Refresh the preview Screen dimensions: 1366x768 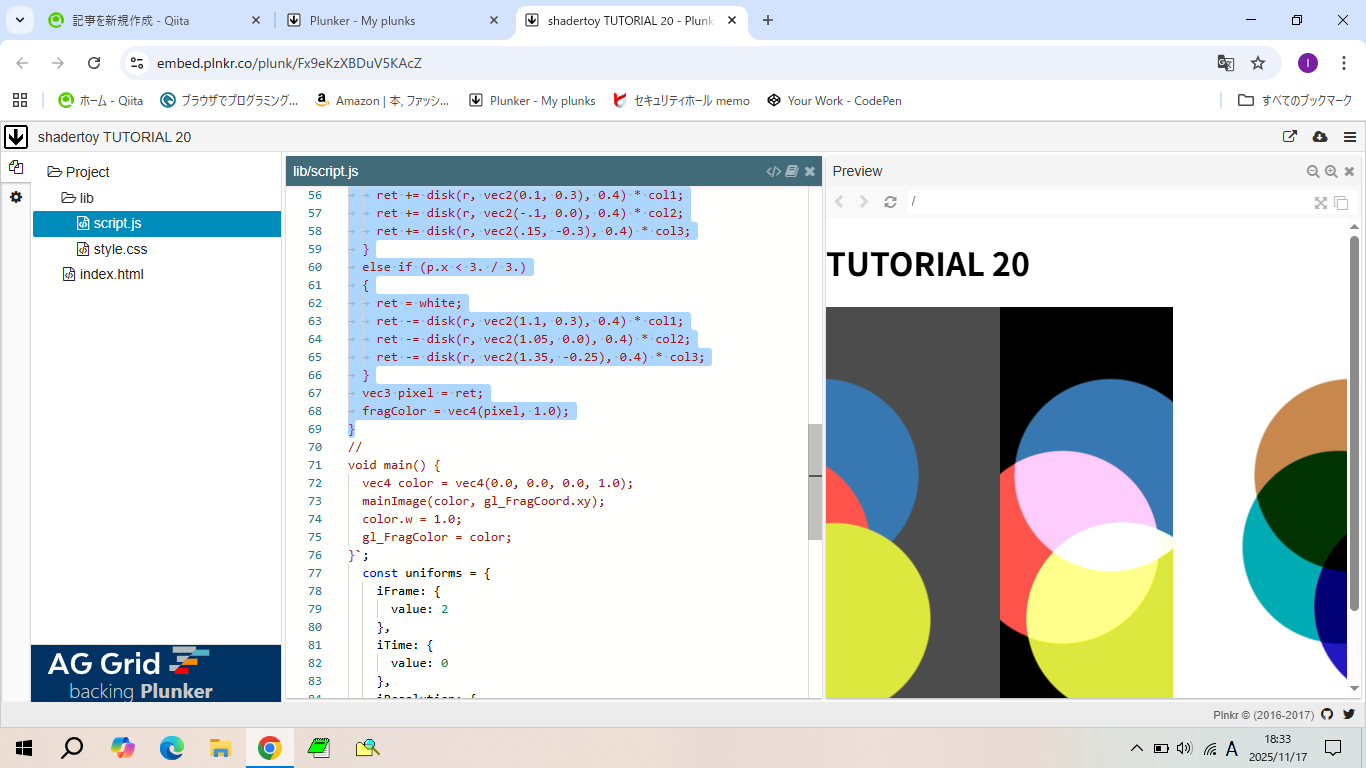pyautogui.click(x=890, y=202)
